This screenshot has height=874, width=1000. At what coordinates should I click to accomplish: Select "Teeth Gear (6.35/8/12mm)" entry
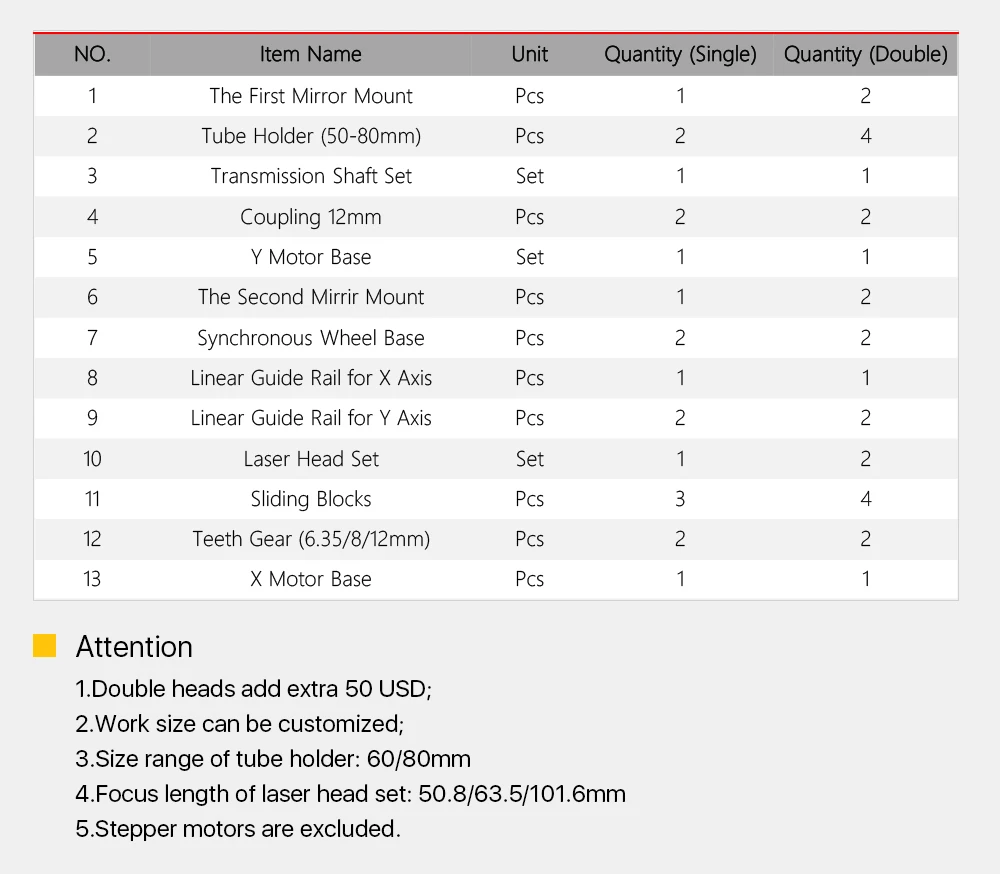tap(311, 539)
